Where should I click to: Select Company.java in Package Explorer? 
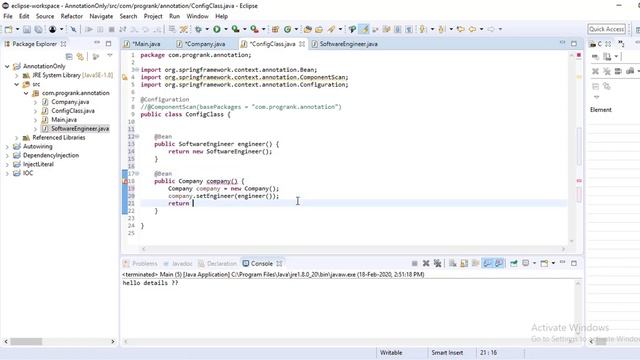(x=70, y=102)
